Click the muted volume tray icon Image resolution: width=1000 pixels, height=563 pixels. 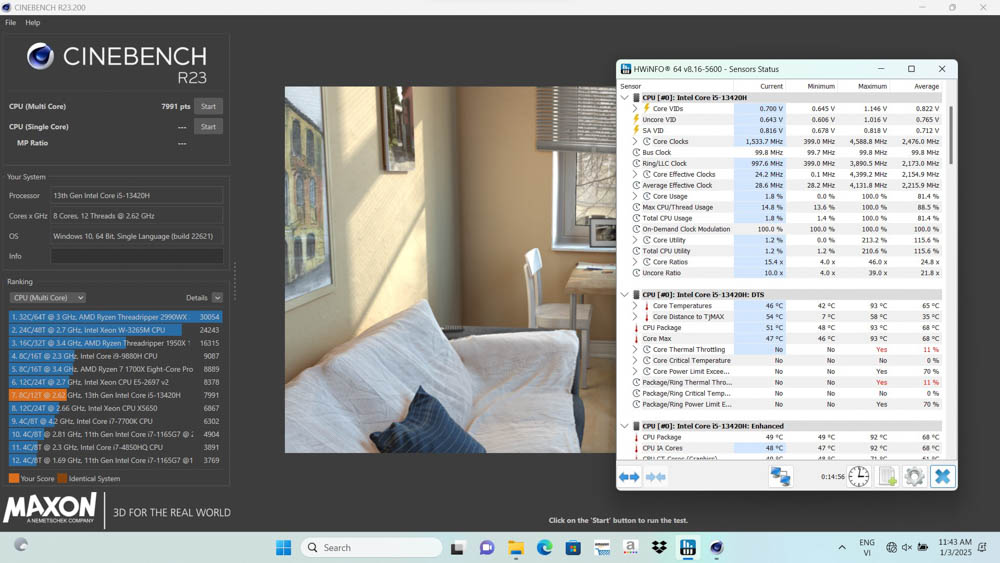point(907,547)
